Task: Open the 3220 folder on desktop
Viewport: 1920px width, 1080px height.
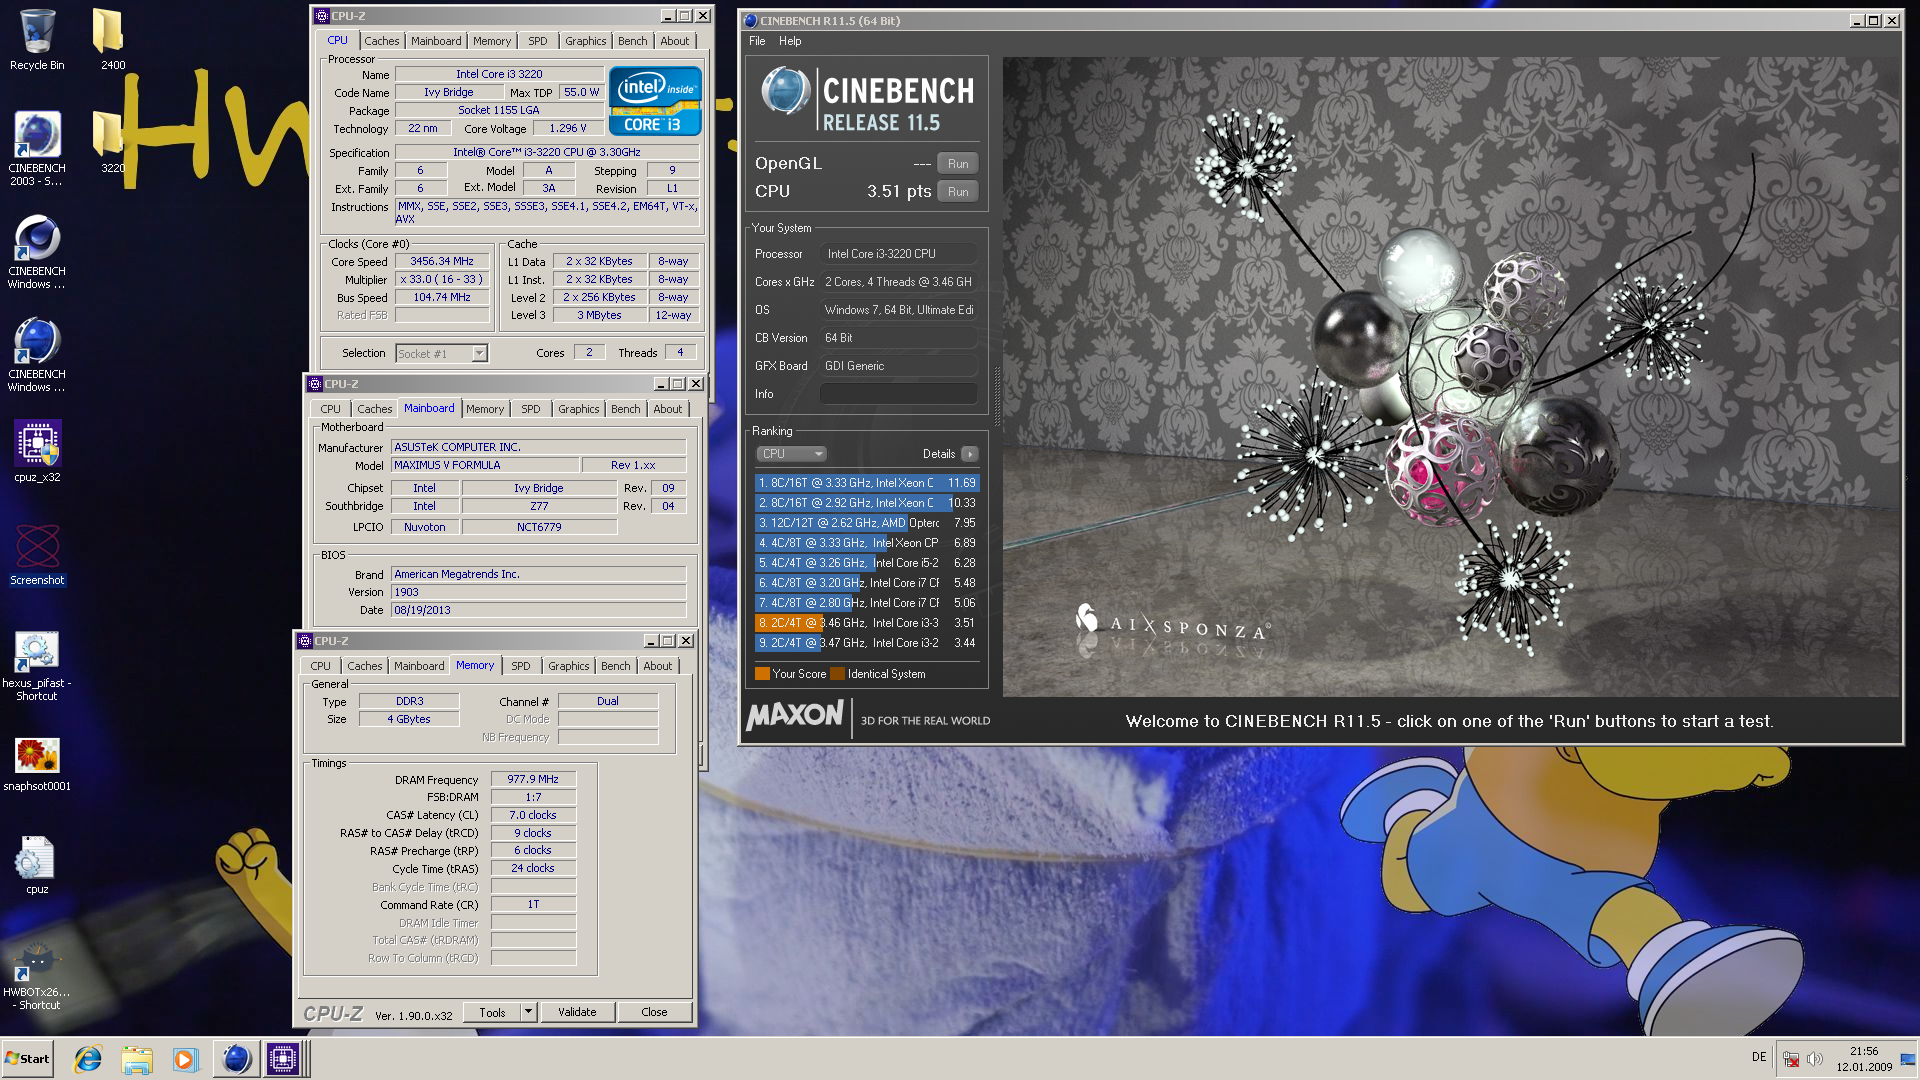Action: click(110, 141)
